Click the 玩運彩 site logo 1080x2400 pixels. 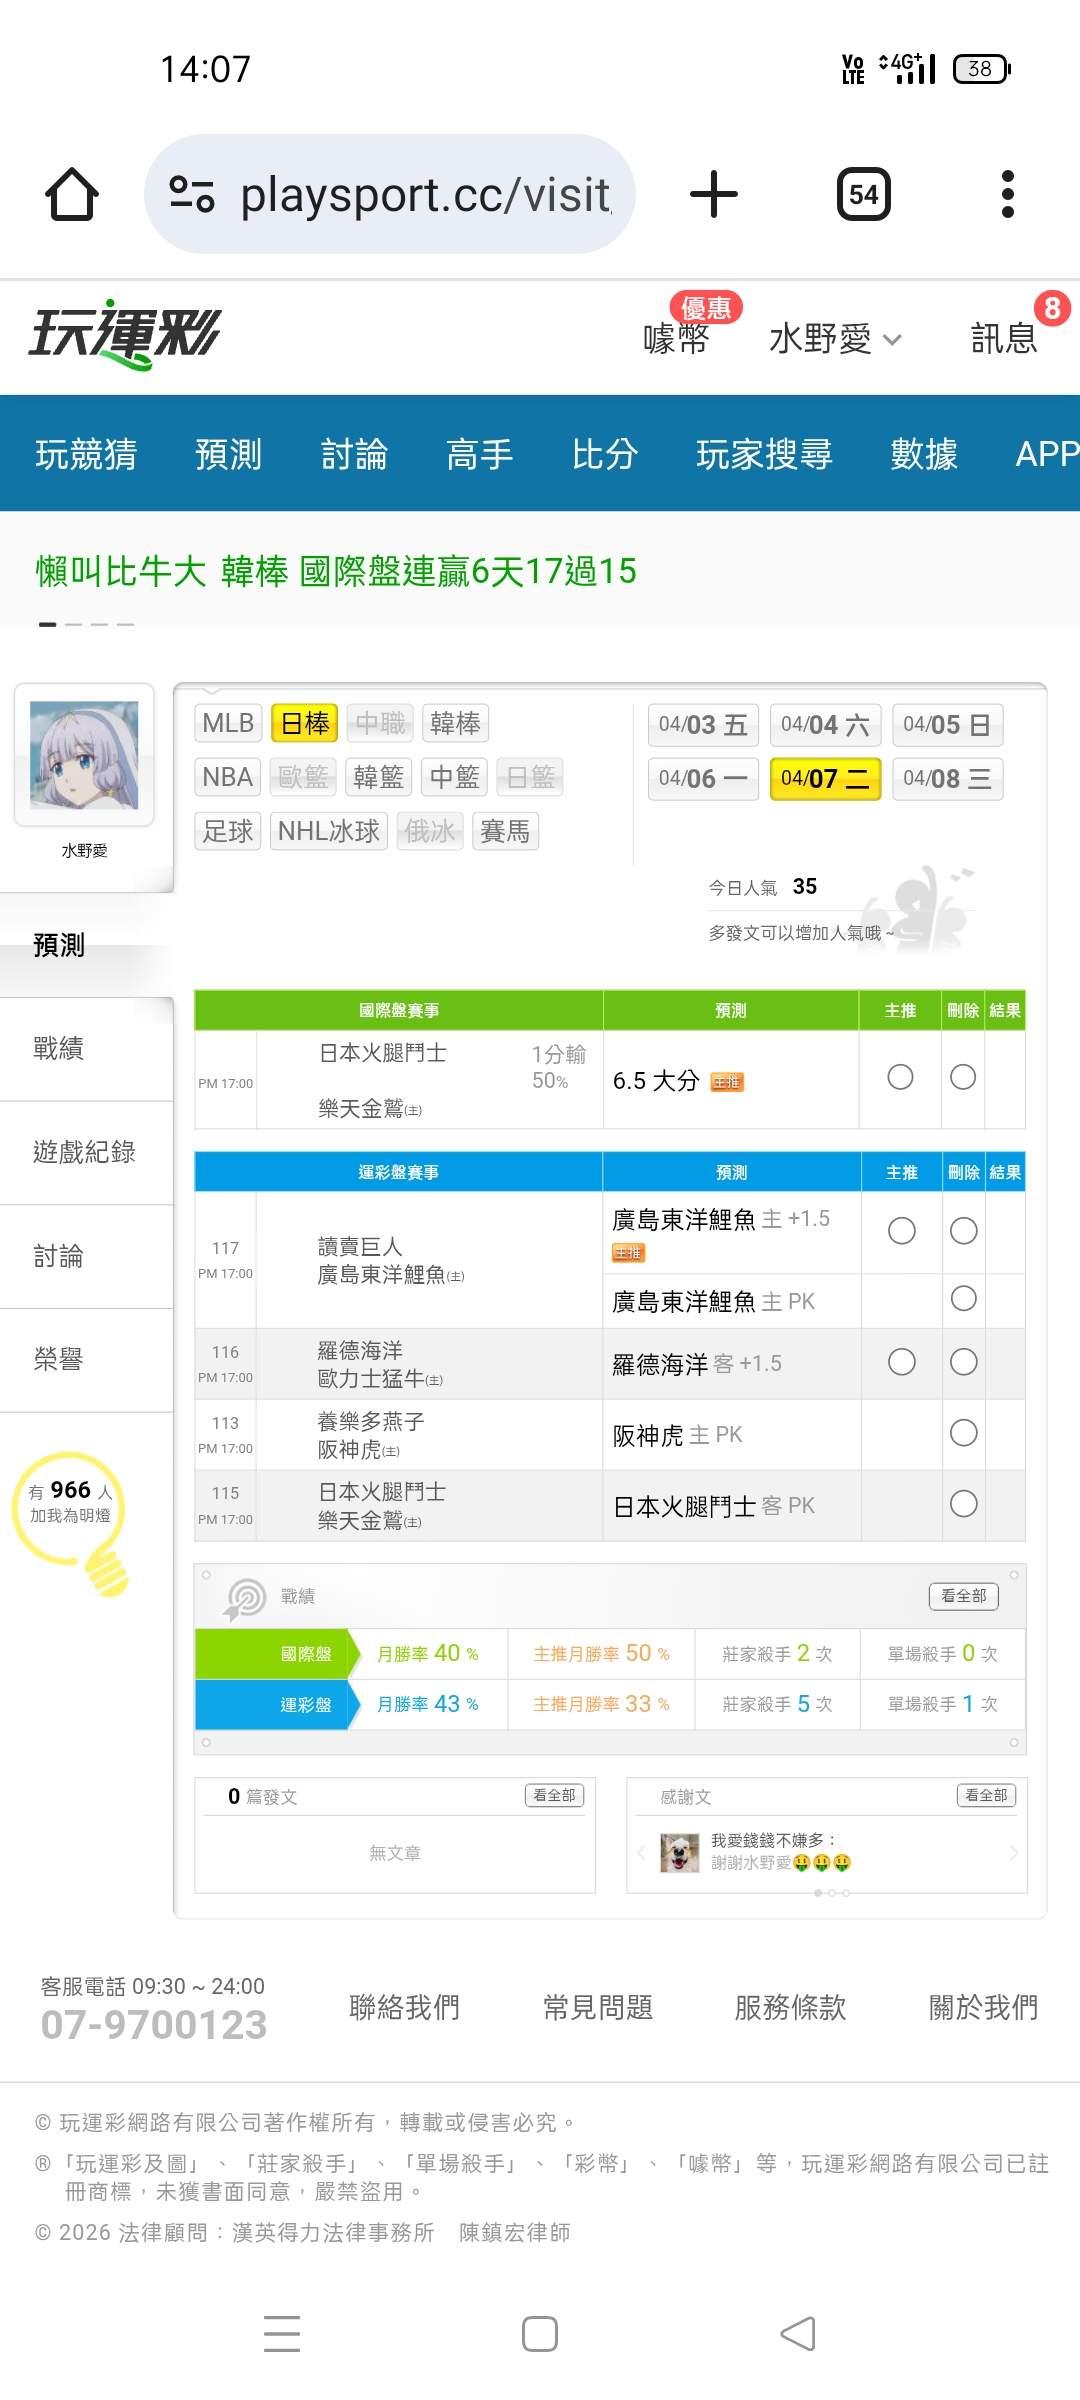[125, 334]
